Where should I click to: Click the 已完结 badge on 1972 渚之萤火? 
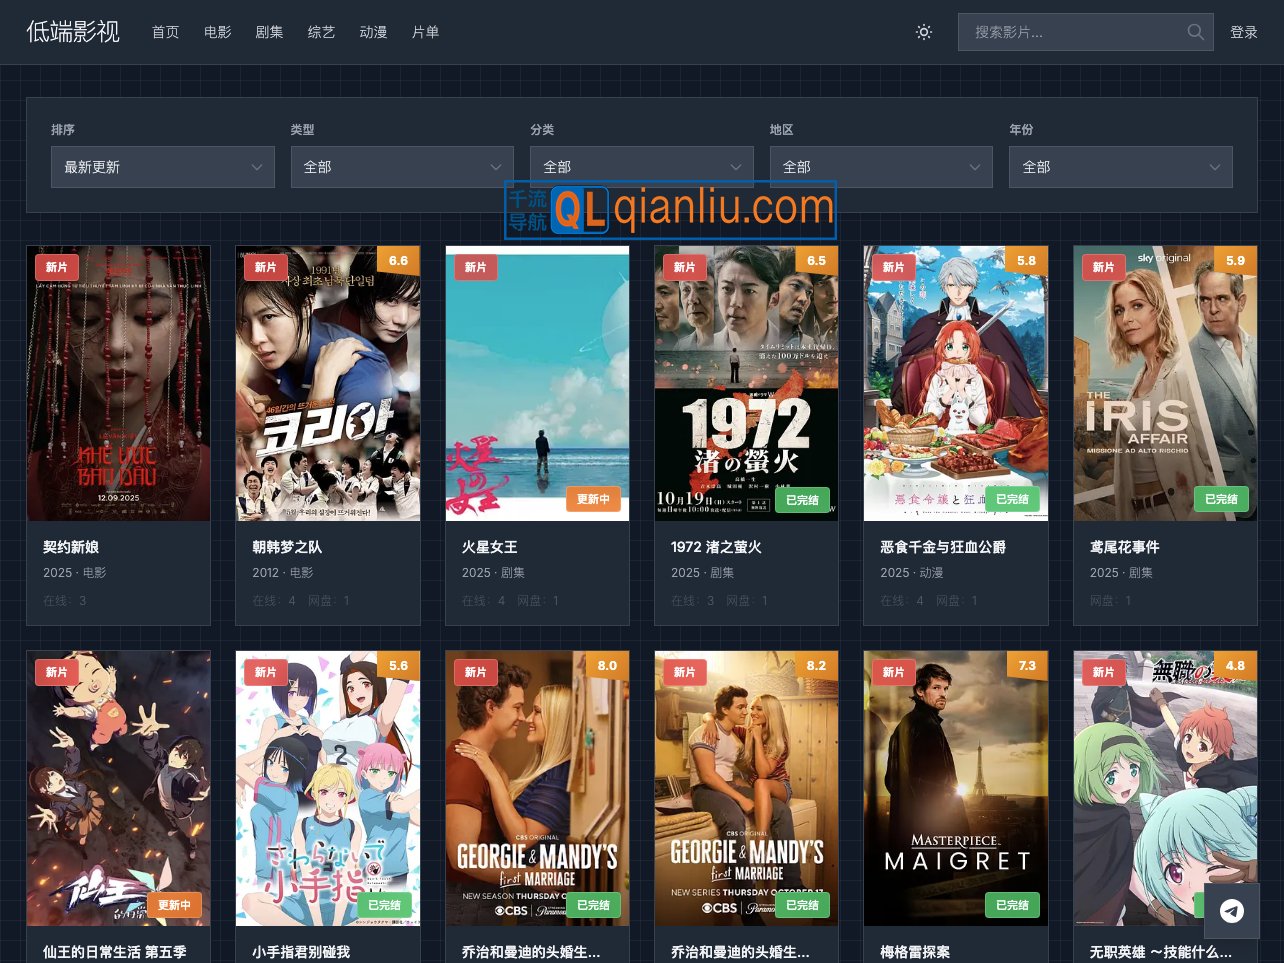(802, 499)
